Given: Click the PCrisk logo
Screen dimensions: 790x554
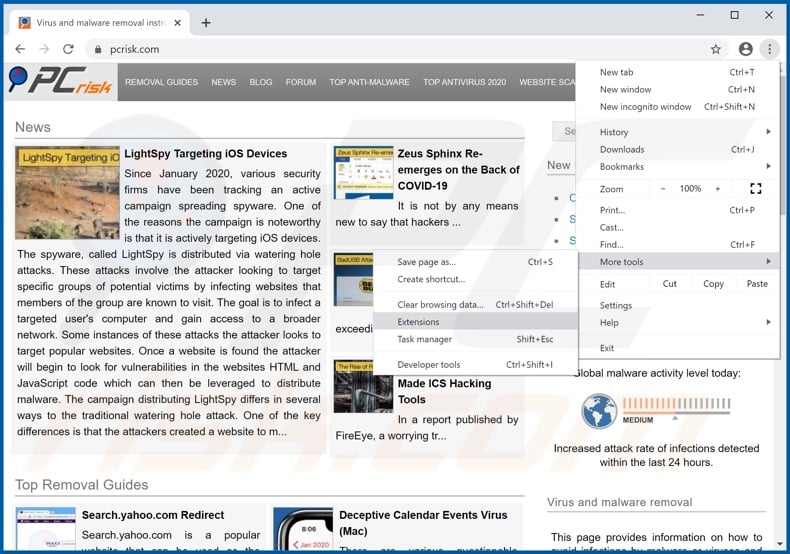Looking at the screenshot, I should pyautogui.click(x=60, y=81).
